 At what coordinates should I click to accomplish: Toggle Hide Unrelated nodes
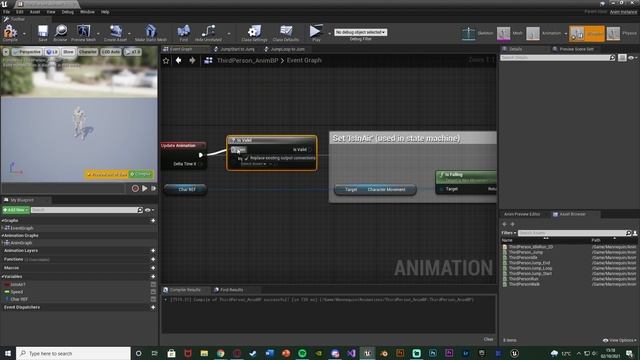pyautogui.click(x=208, y=33)
